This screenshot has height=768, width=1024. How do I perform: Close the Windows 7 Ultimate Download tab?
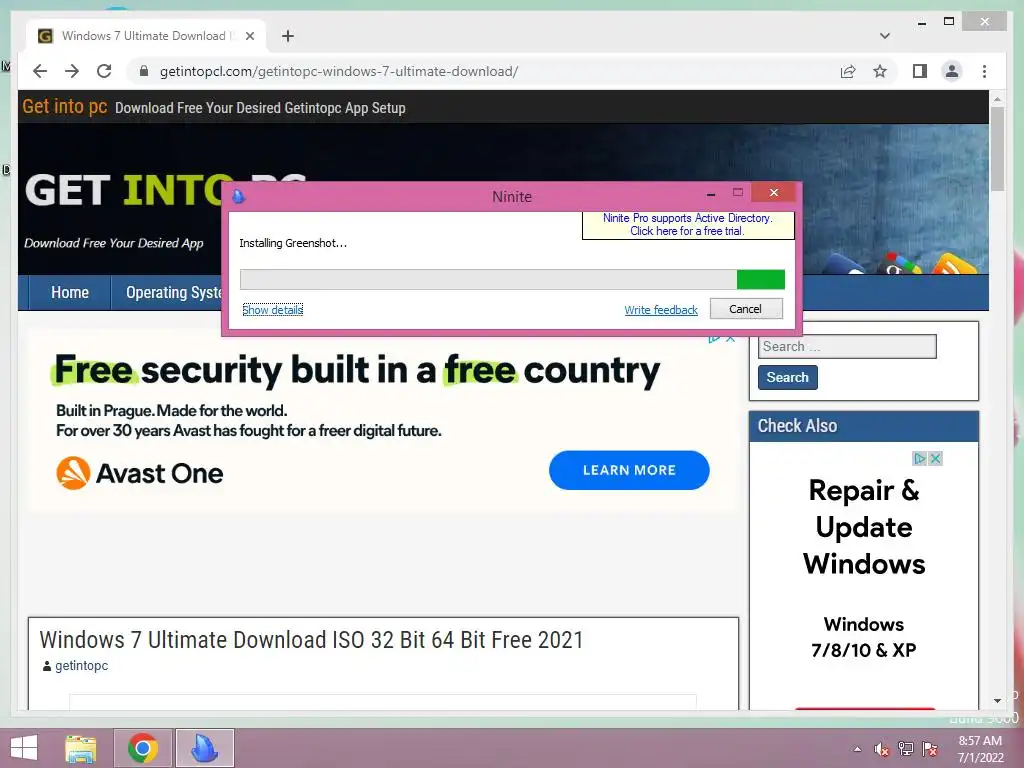click(x=249, y=36)
